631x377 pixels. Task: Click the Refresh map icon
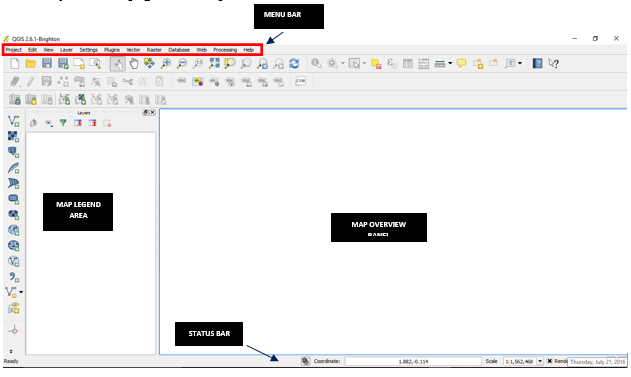(294, 64)
